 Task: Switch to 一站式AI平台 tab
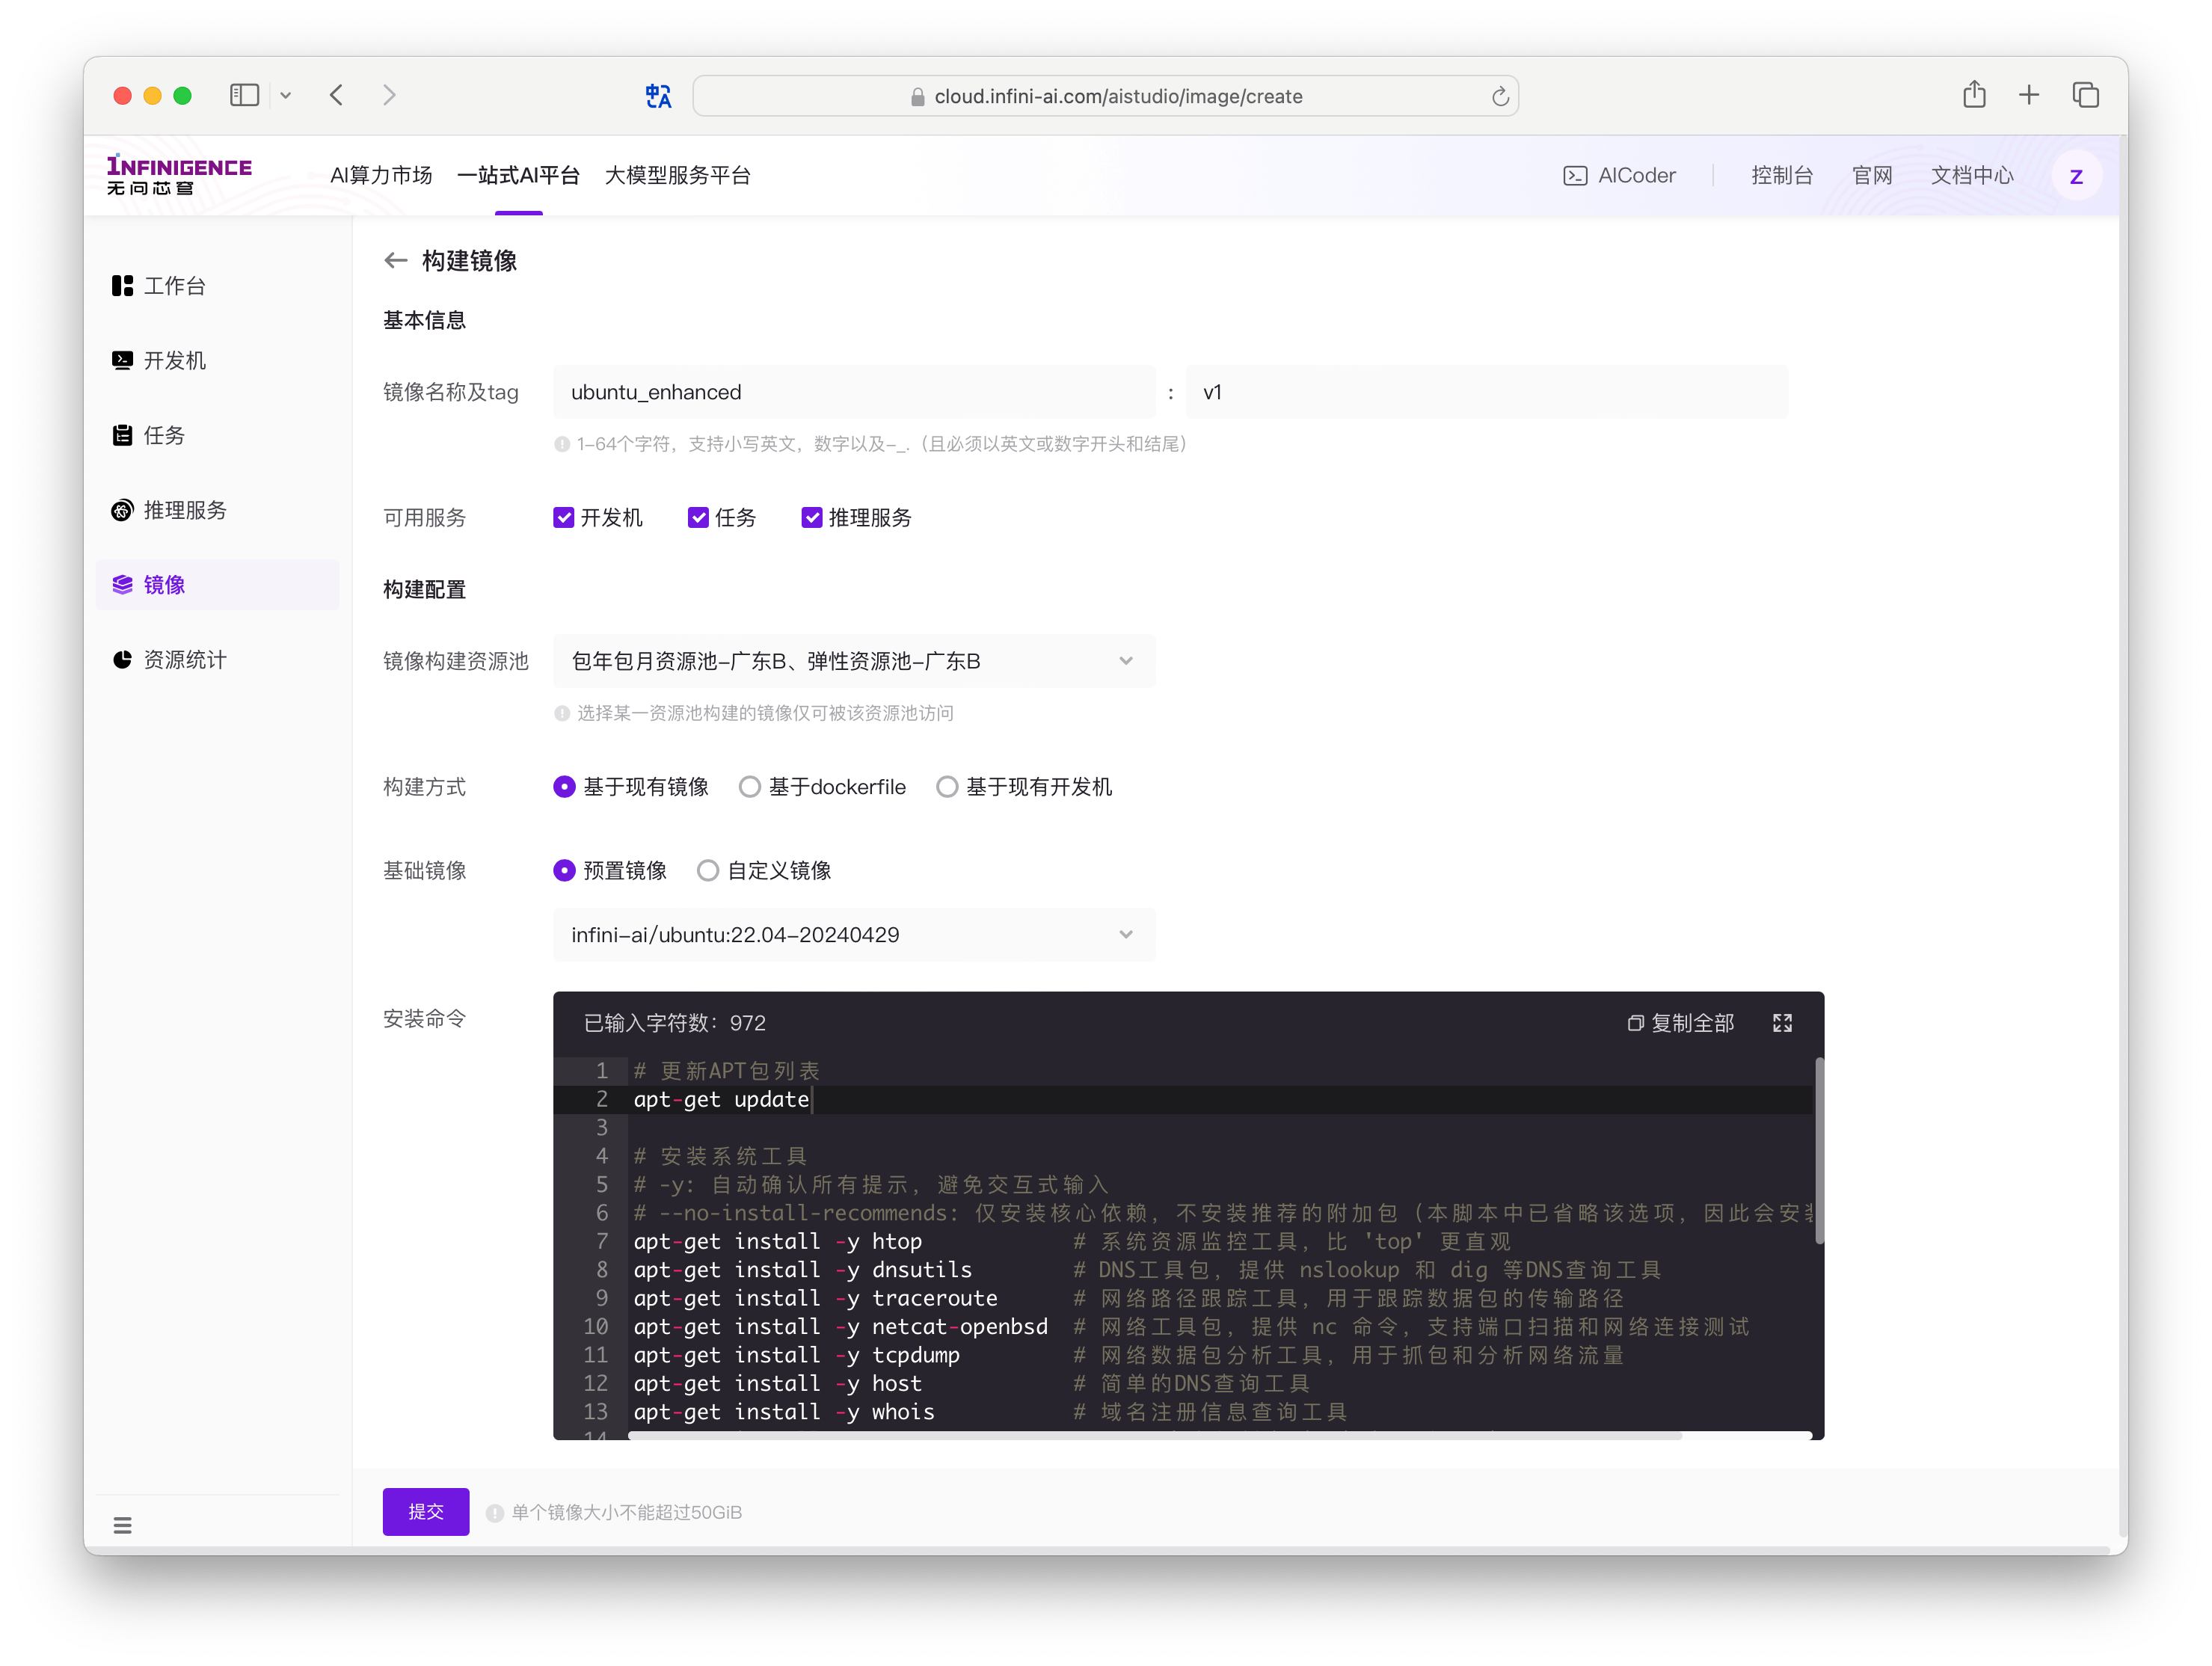point(518,175)
